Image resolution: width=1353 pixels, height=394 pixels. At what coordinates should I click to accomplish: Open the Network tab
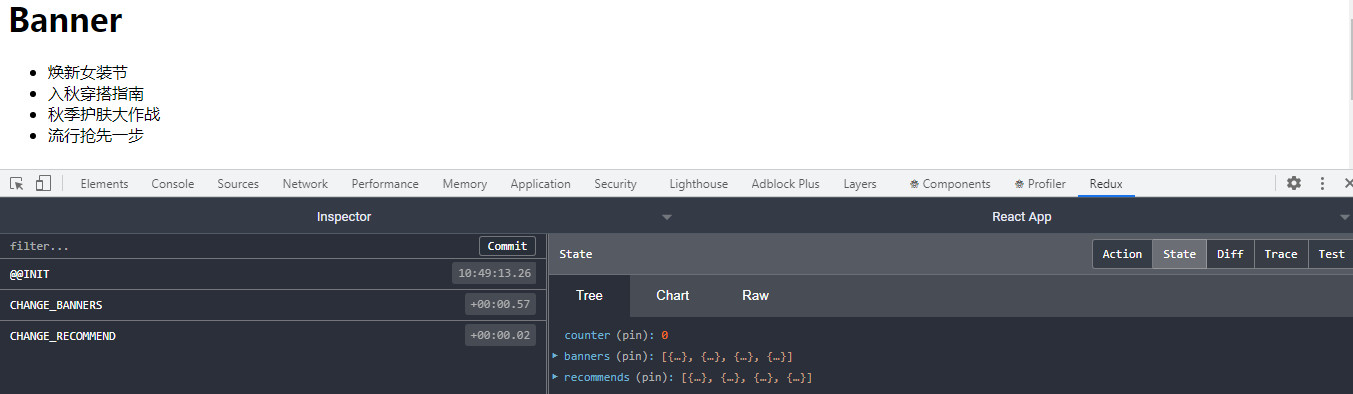coord(305,184)
